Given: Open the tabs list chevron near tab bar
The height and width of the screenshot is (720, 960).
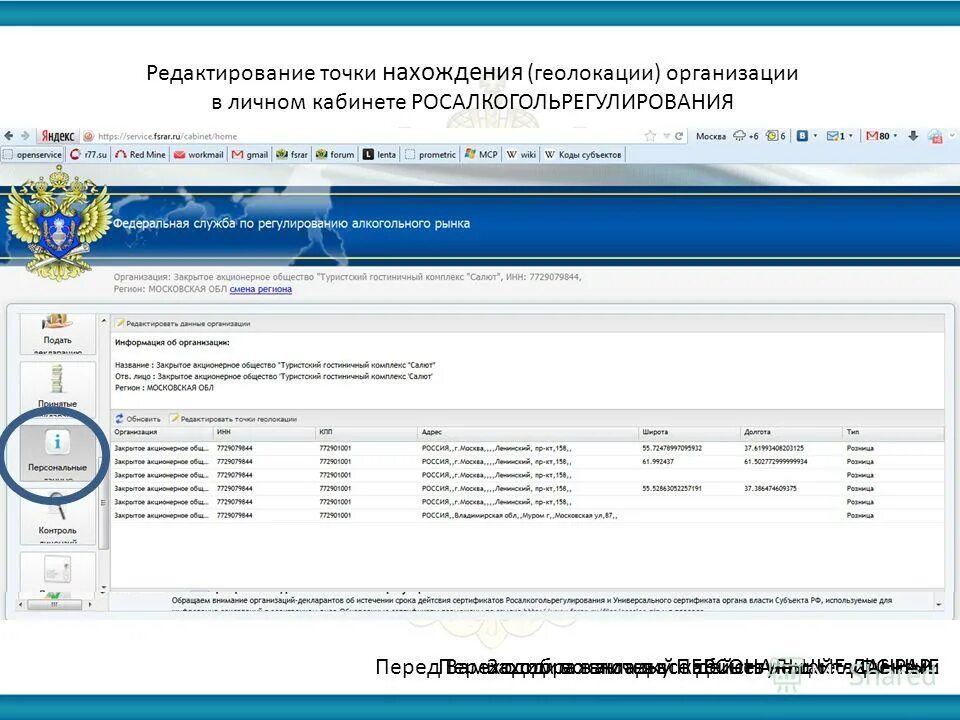Looking at the screenshot, I should pos(951,135).
